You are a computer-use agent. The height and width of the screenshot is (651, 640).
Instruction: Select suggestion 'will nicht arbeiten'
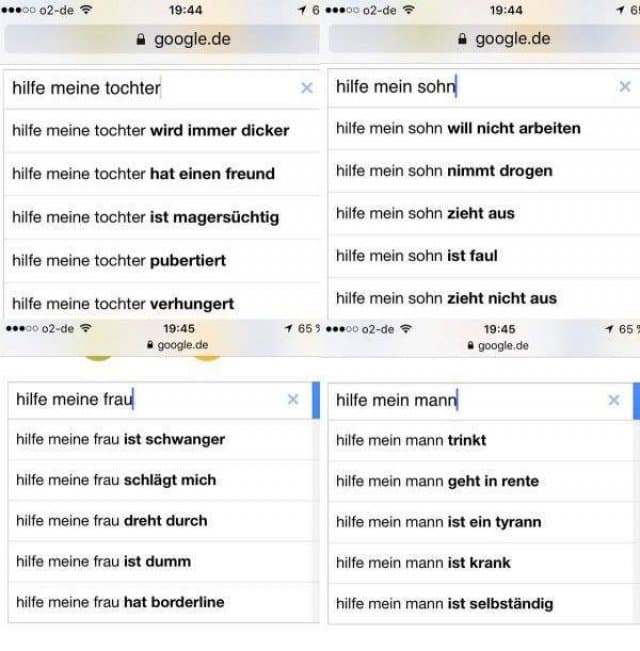pyautogui.click(x=484, y=129)
